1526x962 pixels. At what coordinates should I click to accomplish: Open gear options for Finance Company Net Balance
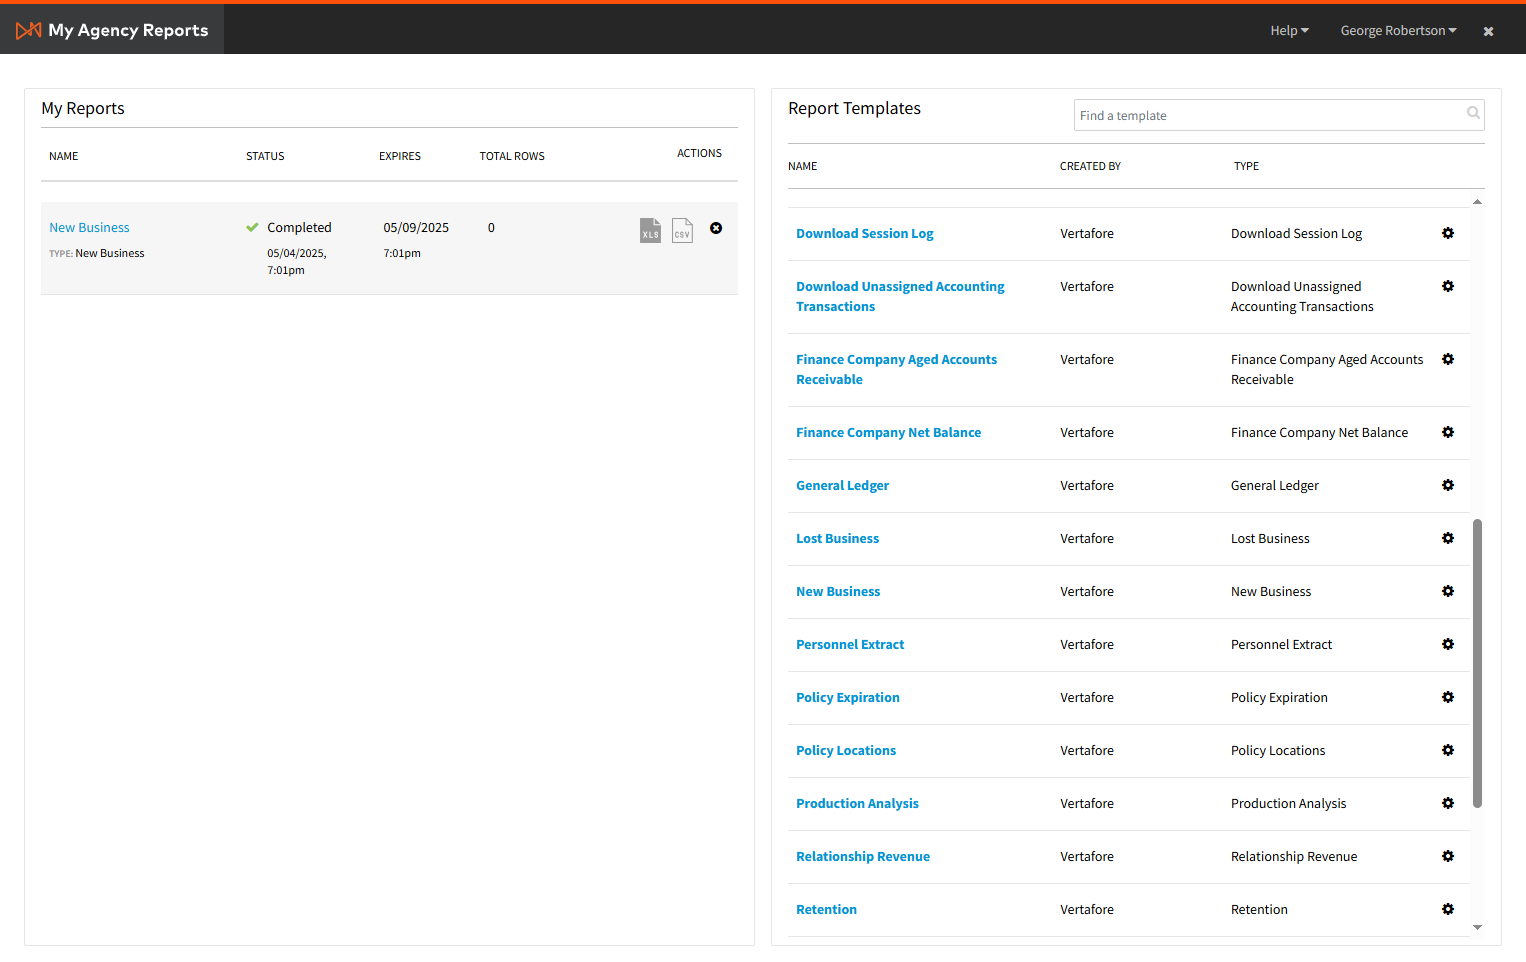tap(1448, 432)
